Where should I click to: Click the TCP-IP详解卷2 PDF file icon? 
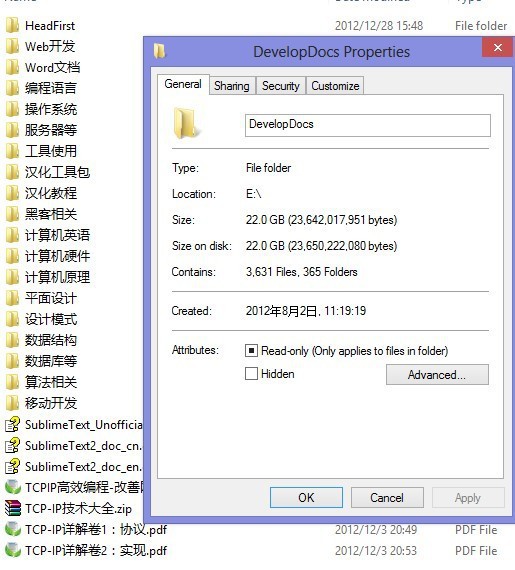click(13, 550)
